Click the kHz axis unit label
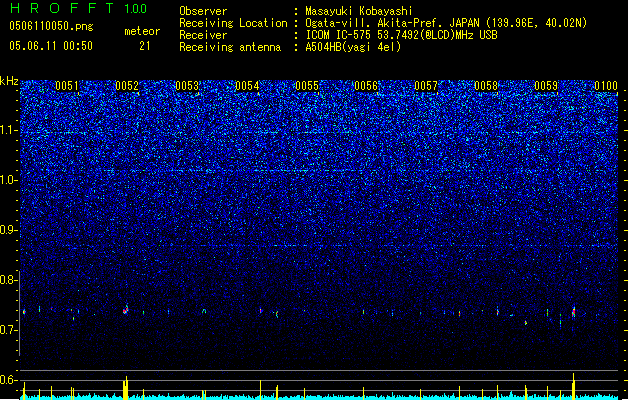This screenshot has height=400, width=629. click(x=9, y=81)
